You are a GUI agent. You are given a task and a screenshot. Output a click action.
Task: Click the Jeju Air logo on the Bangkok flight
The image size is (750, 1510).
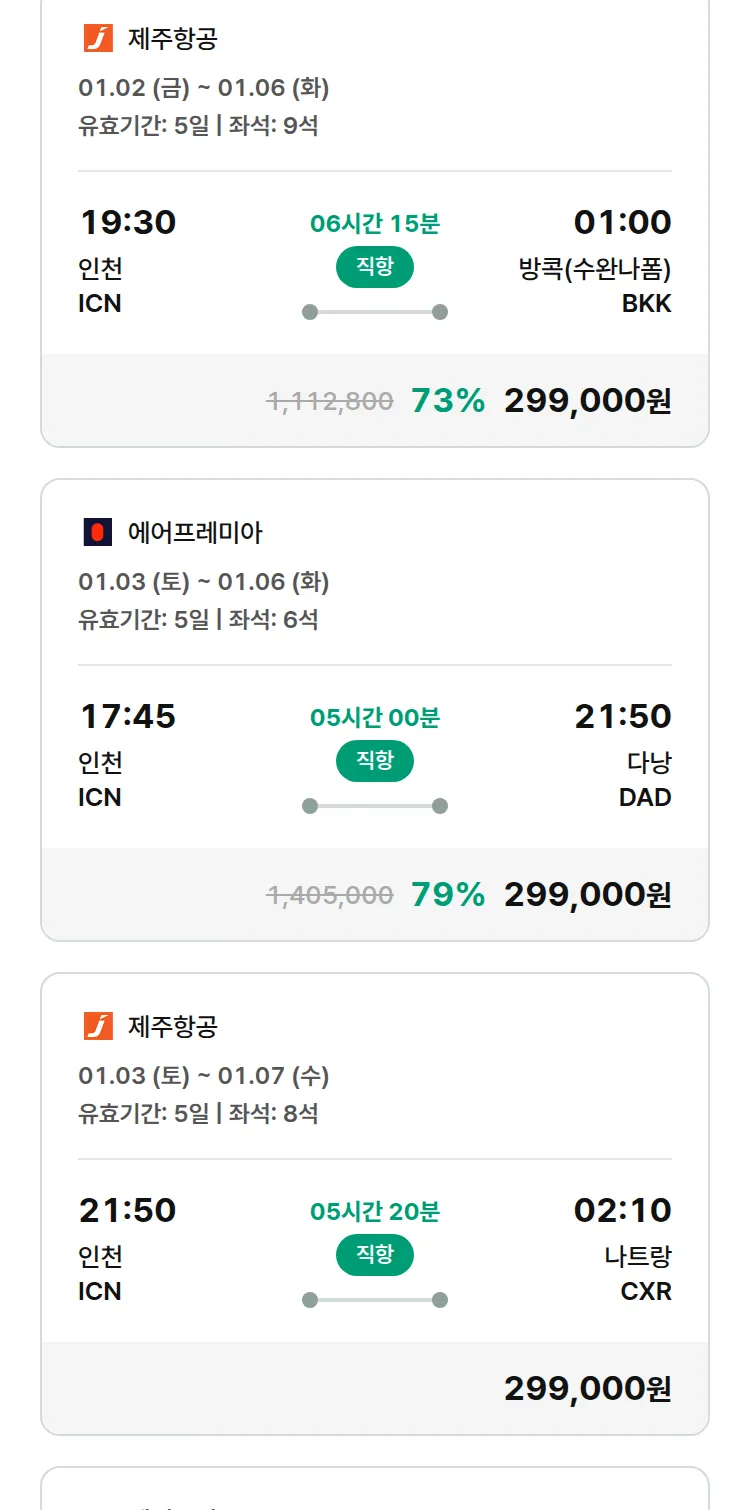98,39
